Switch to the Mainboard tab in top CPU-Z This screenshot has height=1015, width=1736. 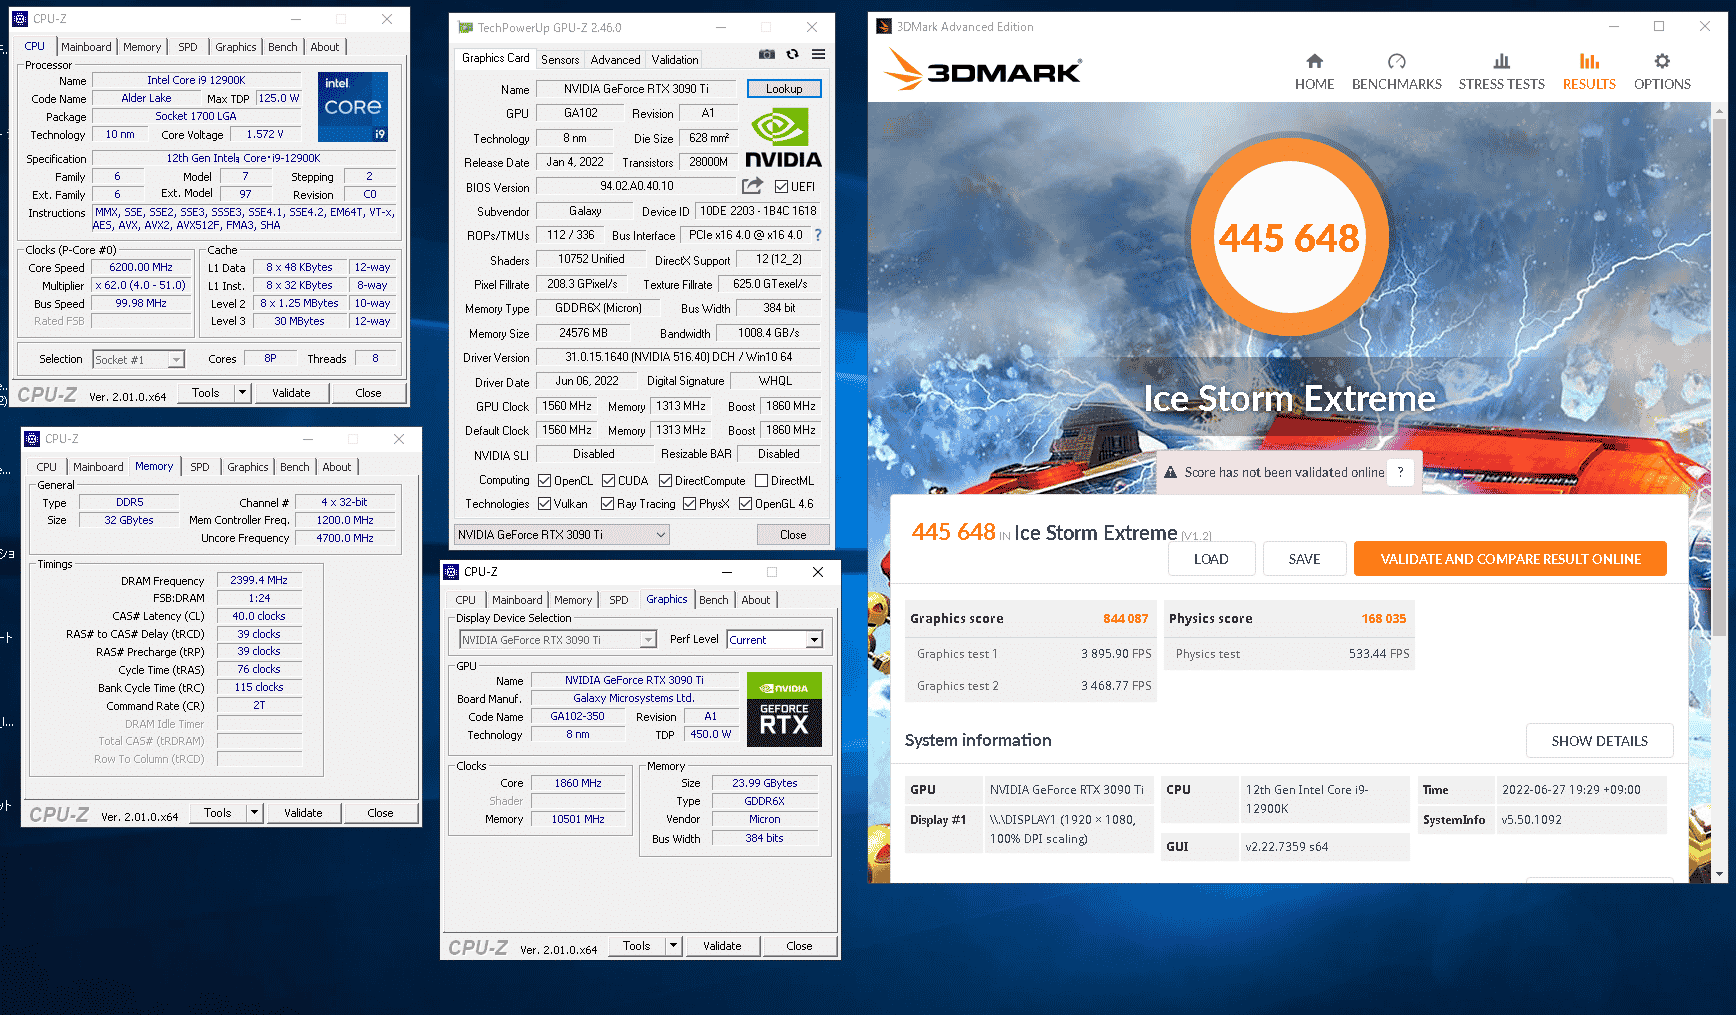click(86, 47)
